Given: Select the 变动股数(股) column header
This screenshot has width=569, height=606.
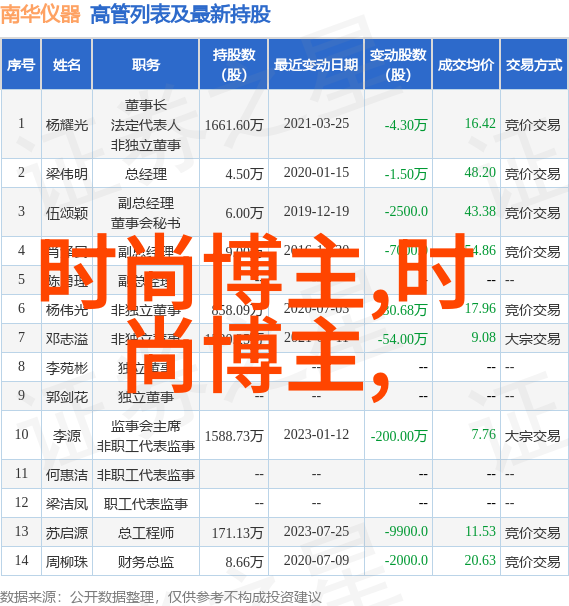Looking at the screenshot, I should [x=398, y=65].
